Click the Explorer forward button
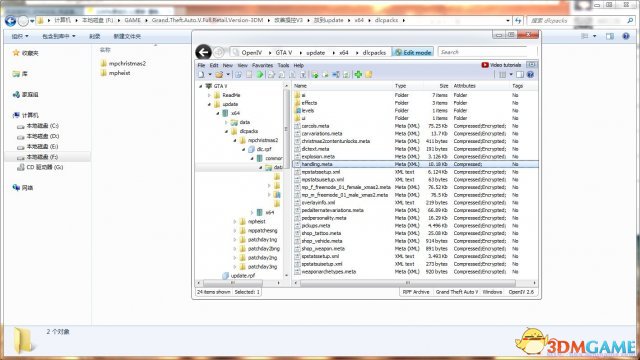Viewport: 640px width, 360px height. pos(23,21)
